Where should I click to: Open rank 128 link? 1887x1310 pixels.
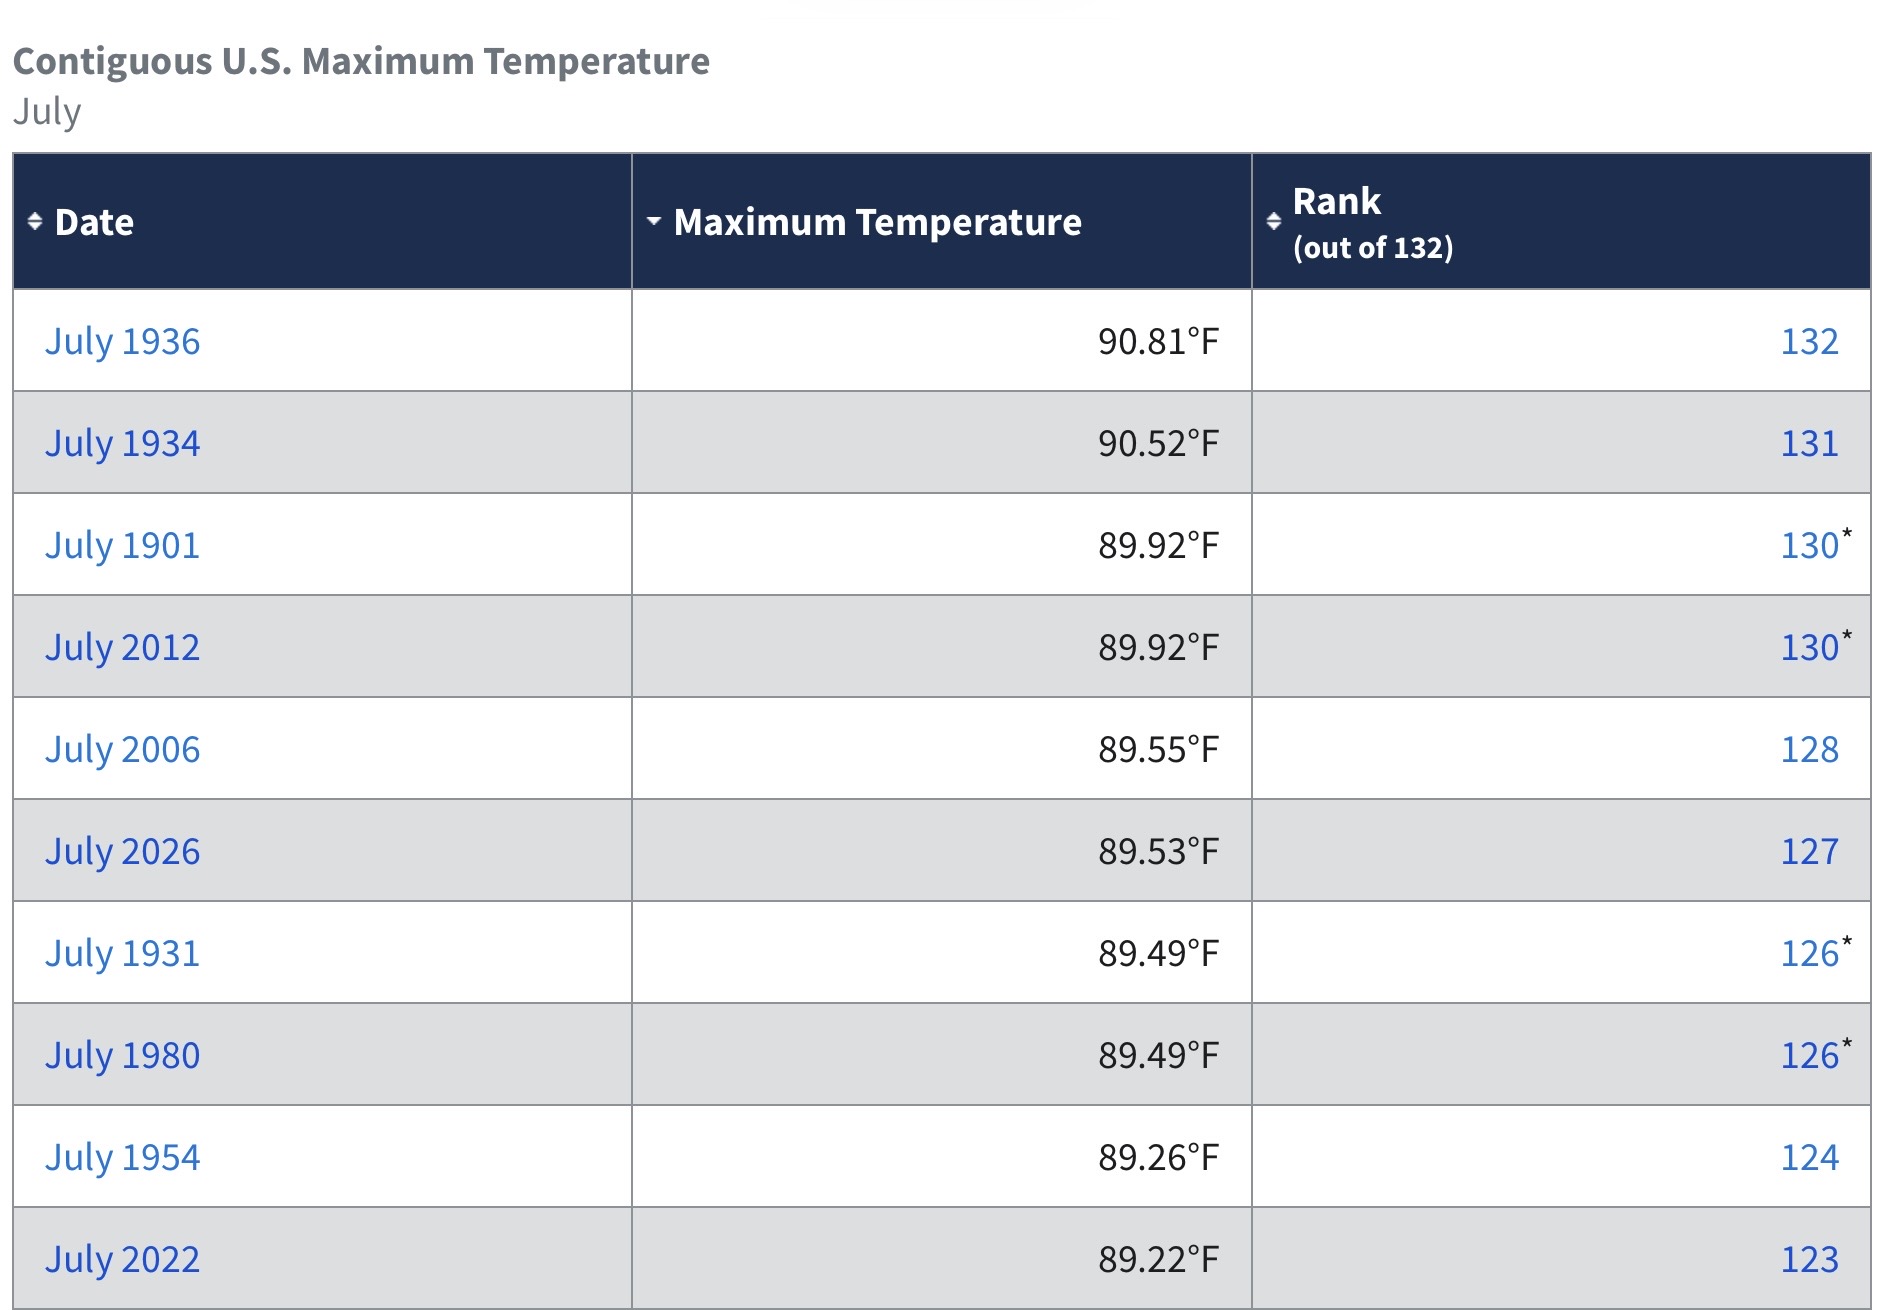(1809, 750)
